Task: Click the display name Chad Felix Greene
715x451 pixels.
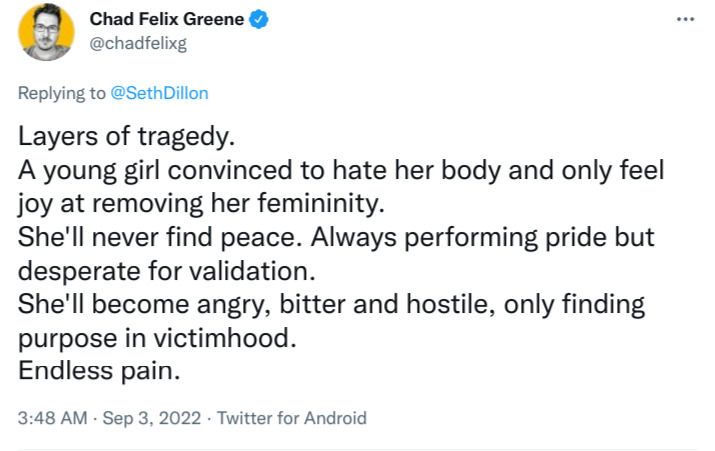Action: click(166, 19)
